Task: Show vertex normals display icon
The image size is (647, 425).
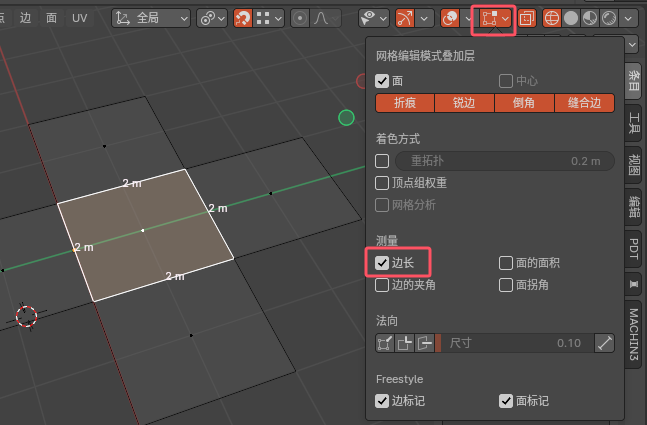Action: (x=384, y=343)
